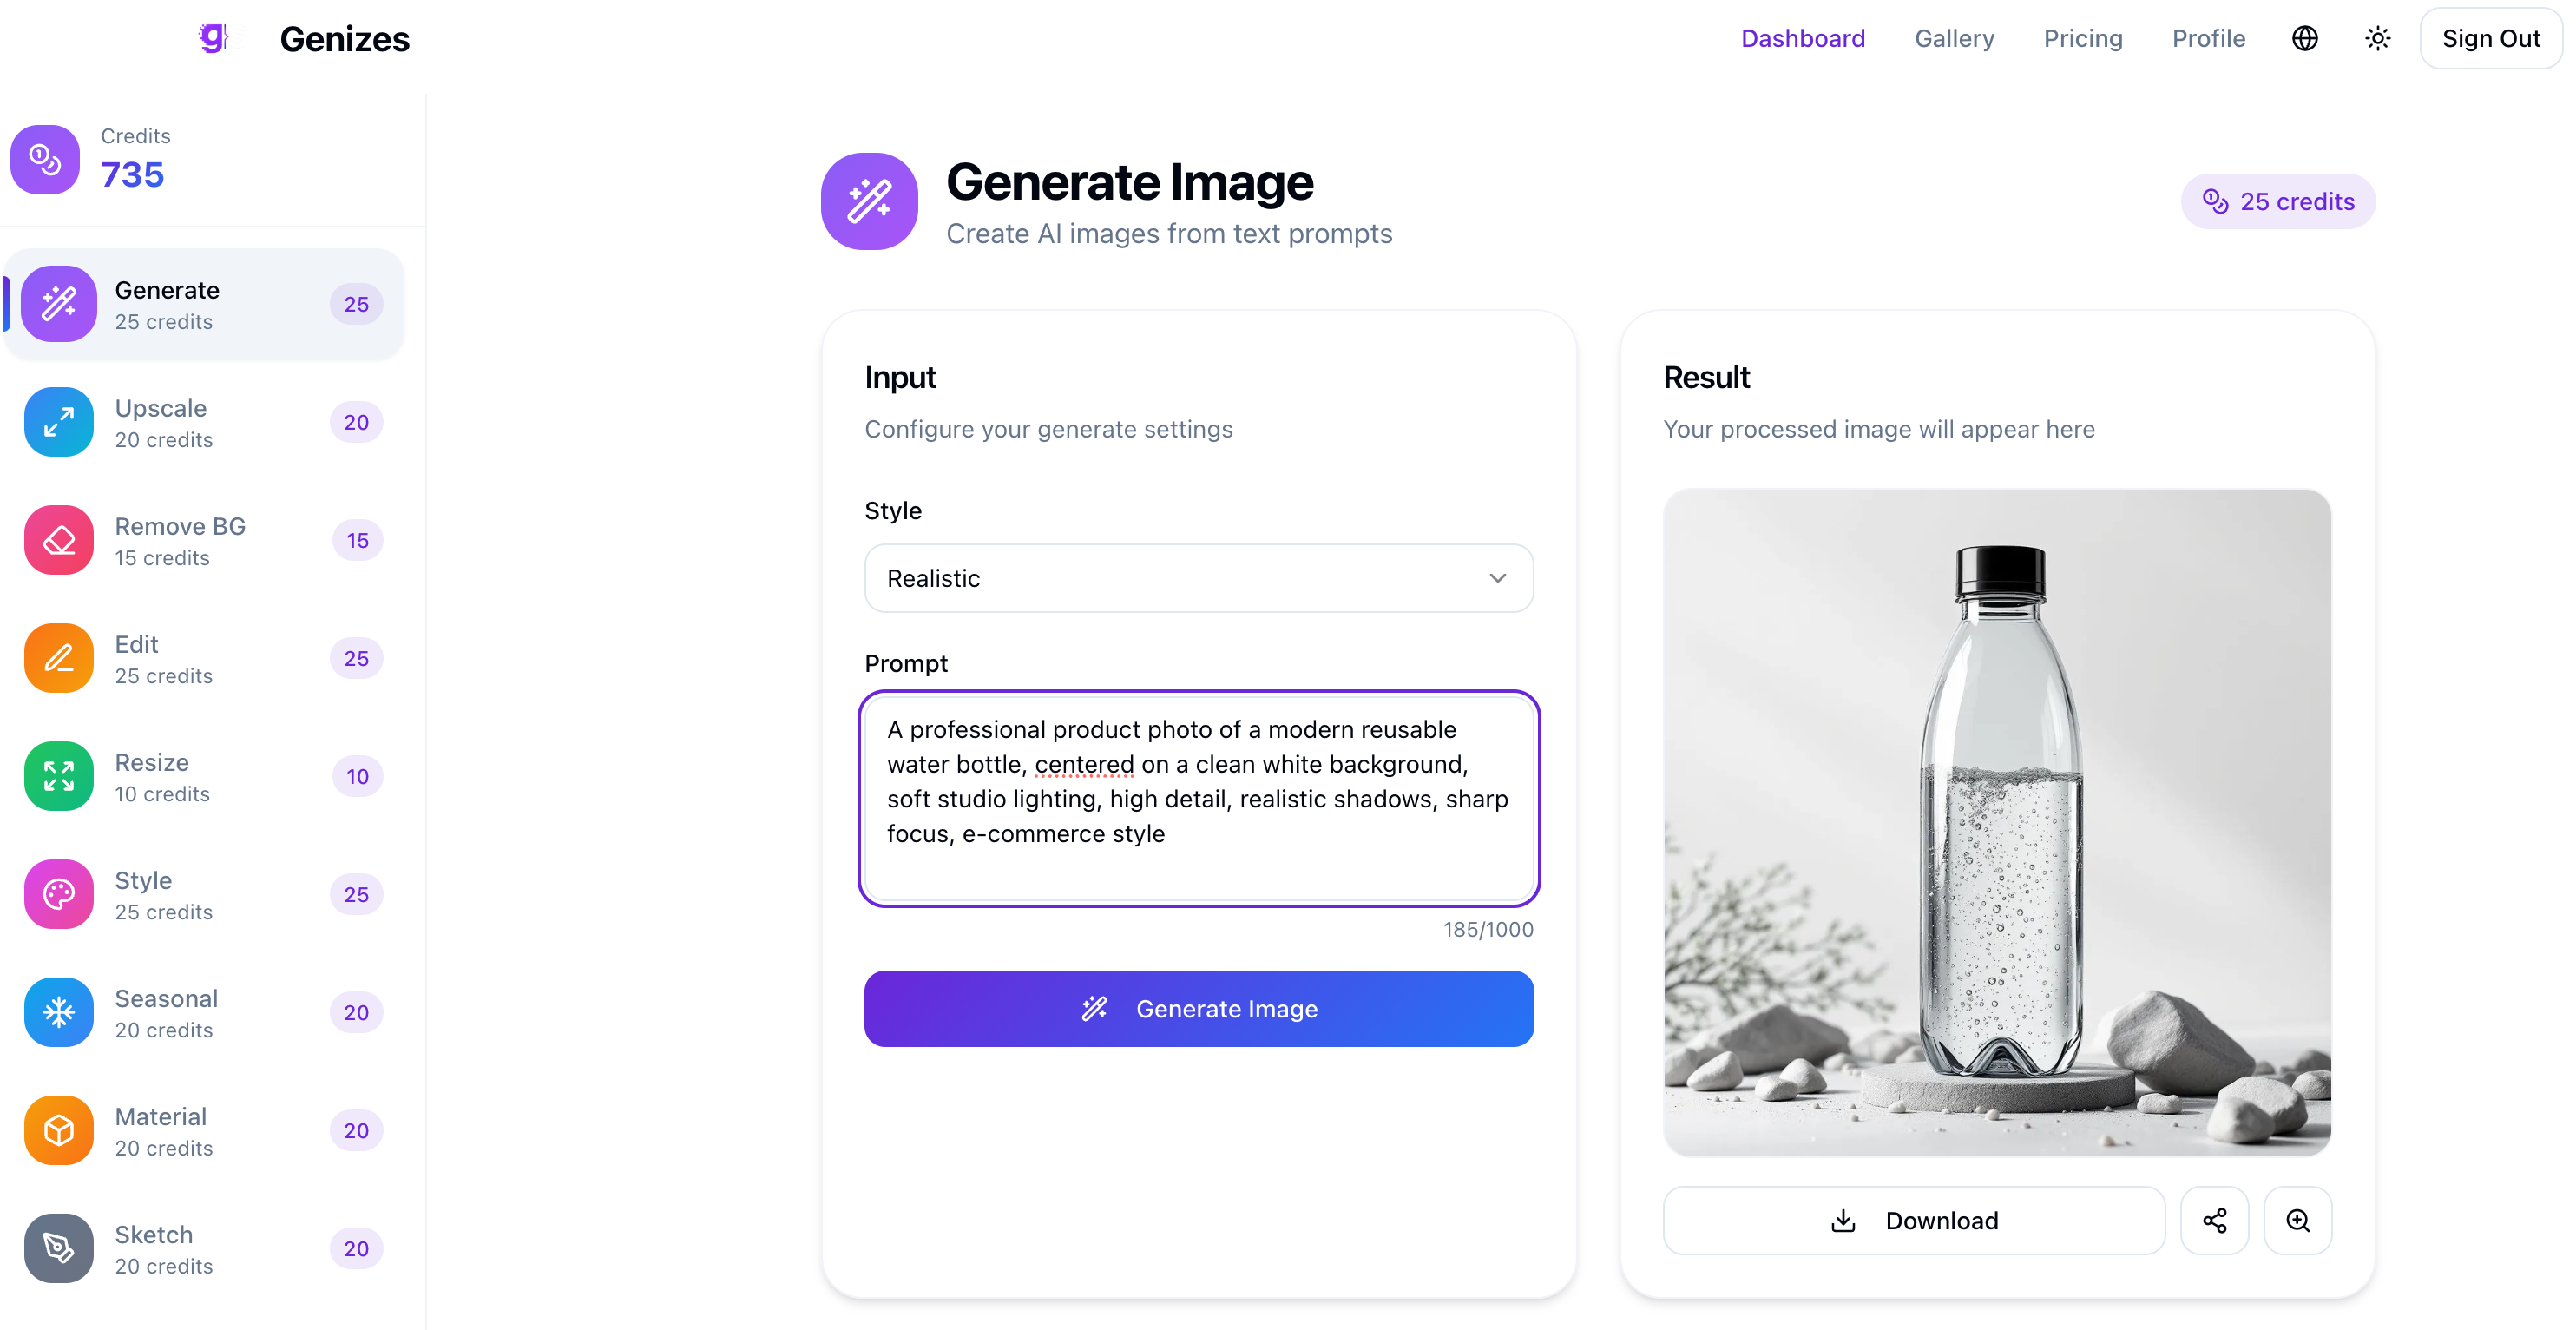This screenshot has height=1330, width=2576.
Task: Open the Style dropdown set to Realistic
Action: point(1198,578)
